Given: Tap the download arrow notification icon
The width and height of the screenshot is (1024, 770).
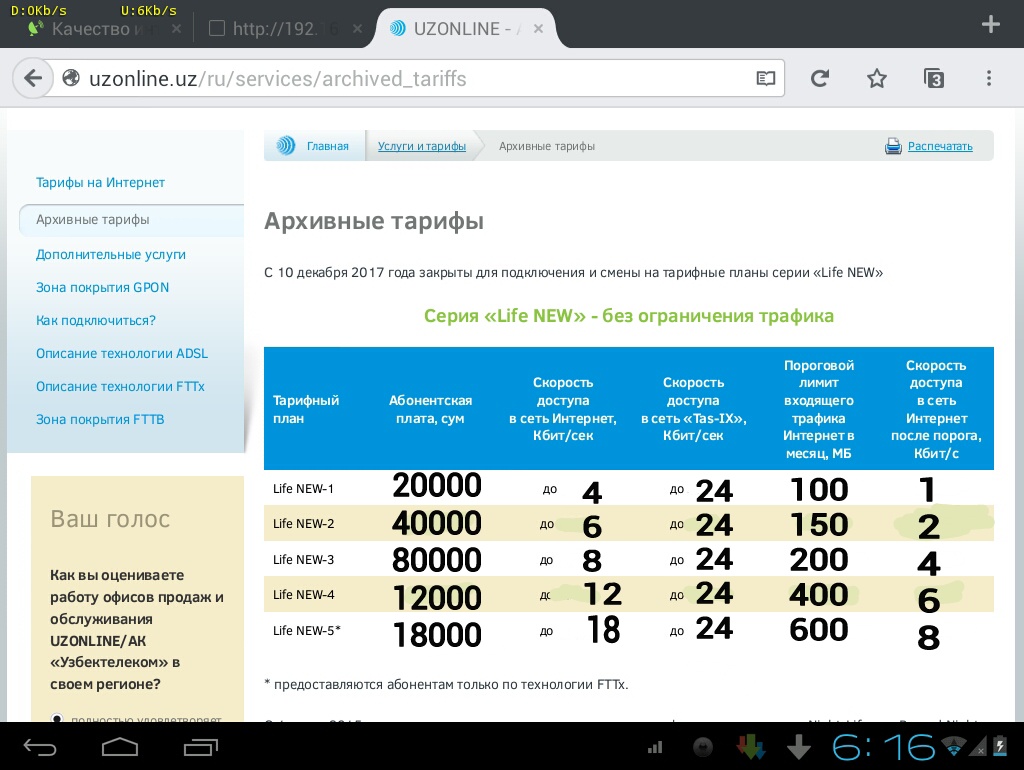Looking at the screenshot, I should (799, 747).
